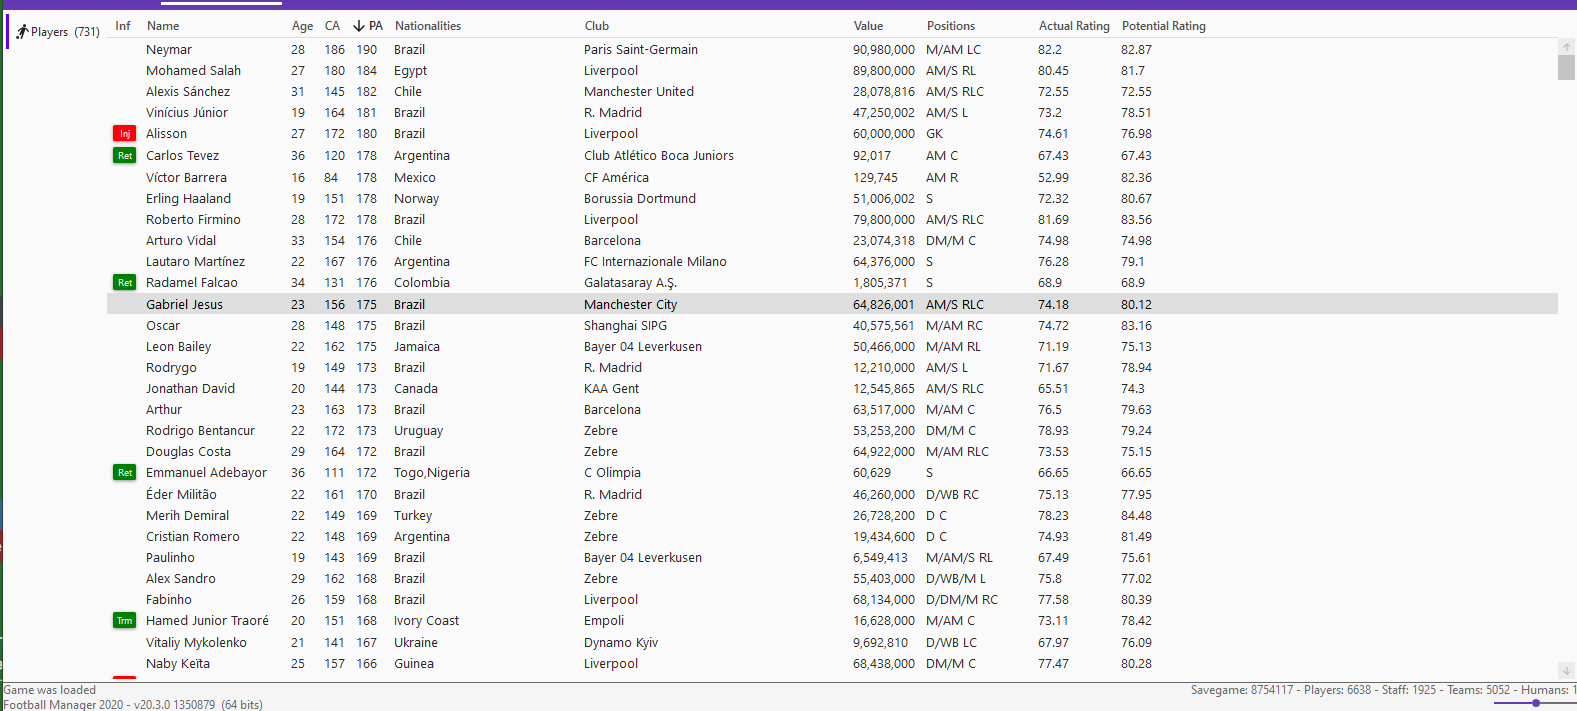Screen dimensions: 1577x711
Task: Sort by Value column header
Action: click(x=868, y=26)
